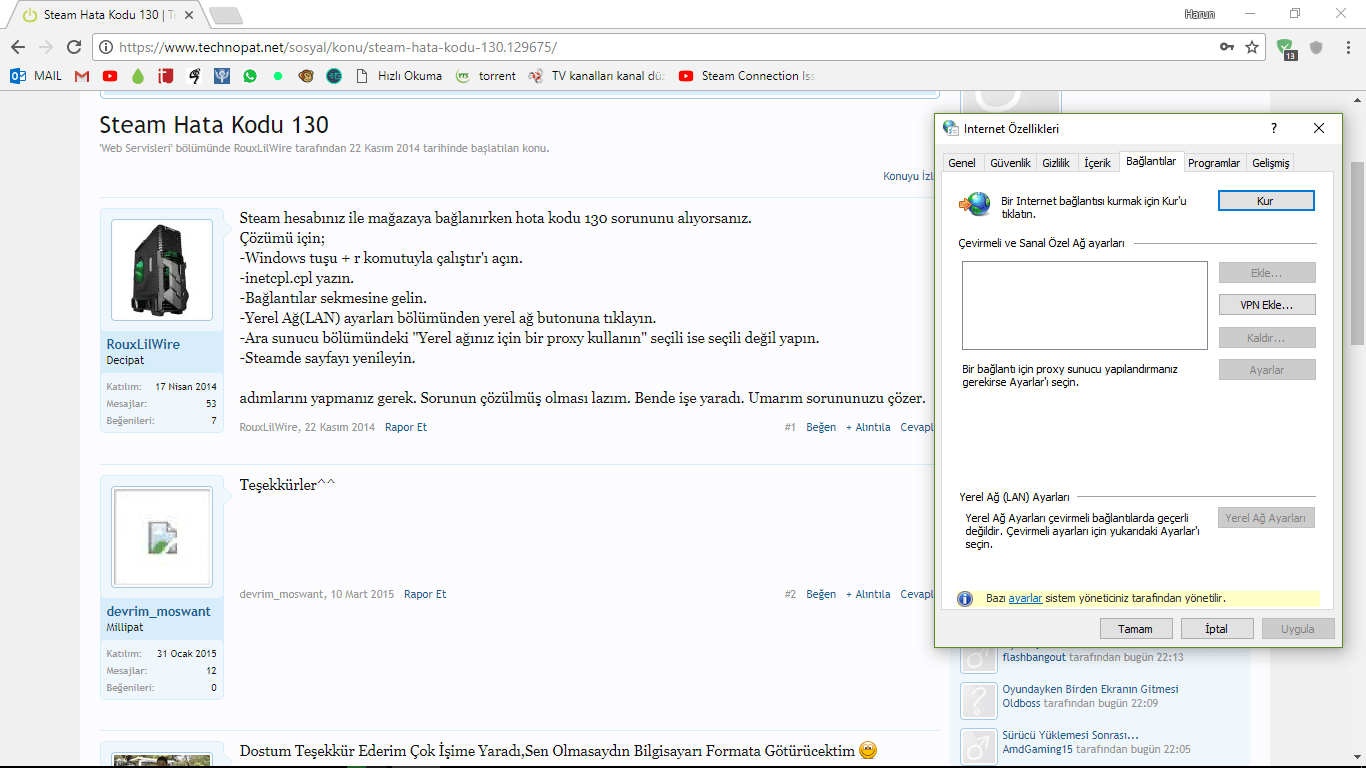Screen dimensions: 1366x768
Task: Go to the Programlar tab
Action: (x=1214, y=163)
